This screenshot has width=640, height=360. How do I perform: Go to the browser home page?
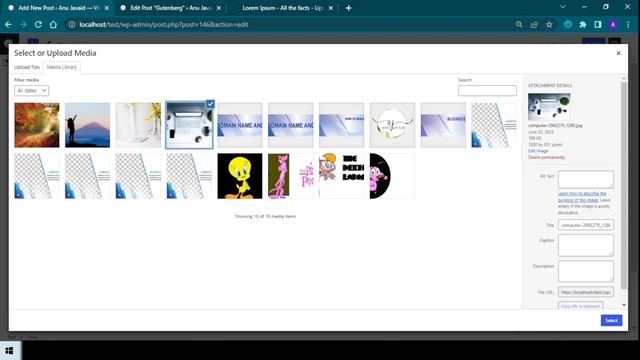[x=53, y=24]
